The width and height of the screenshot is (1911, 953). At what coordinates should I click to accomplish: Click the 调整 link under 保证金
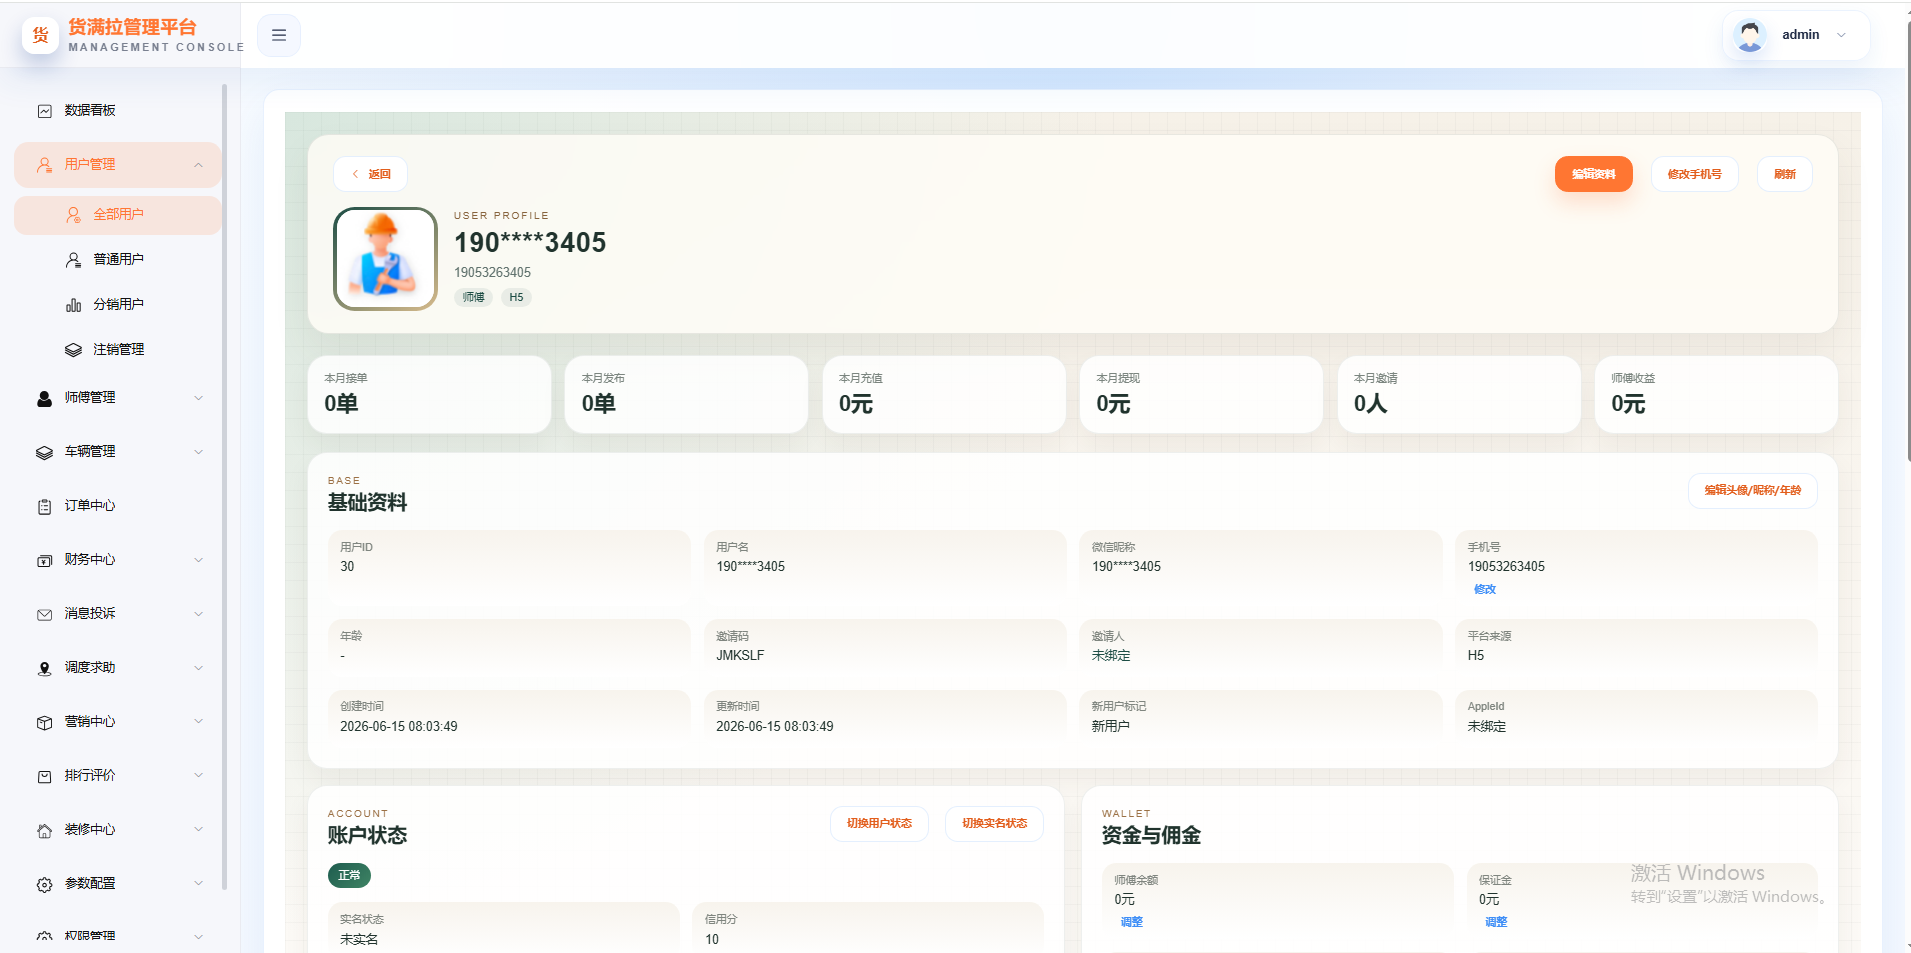pos(1496,923)
